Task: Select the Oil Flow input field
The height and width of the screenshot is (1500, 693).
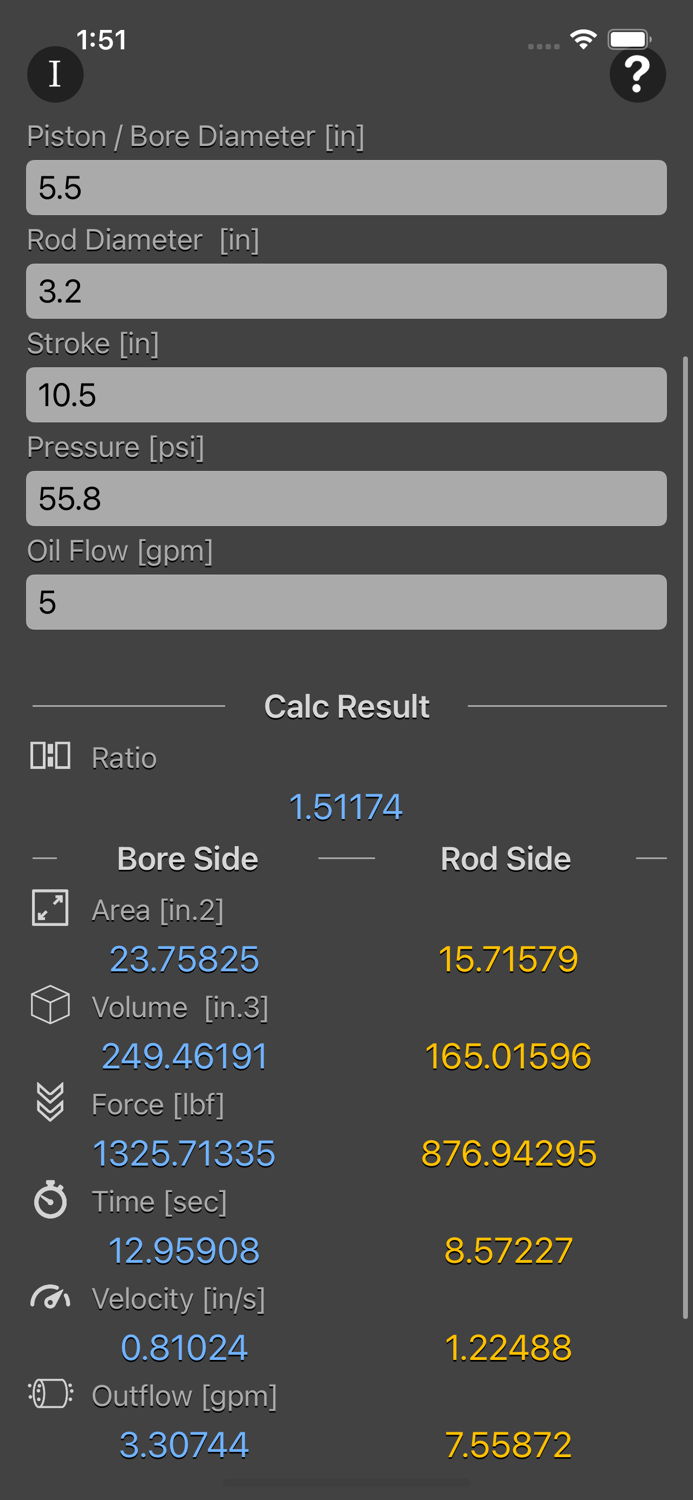Action: coord(346,602)
